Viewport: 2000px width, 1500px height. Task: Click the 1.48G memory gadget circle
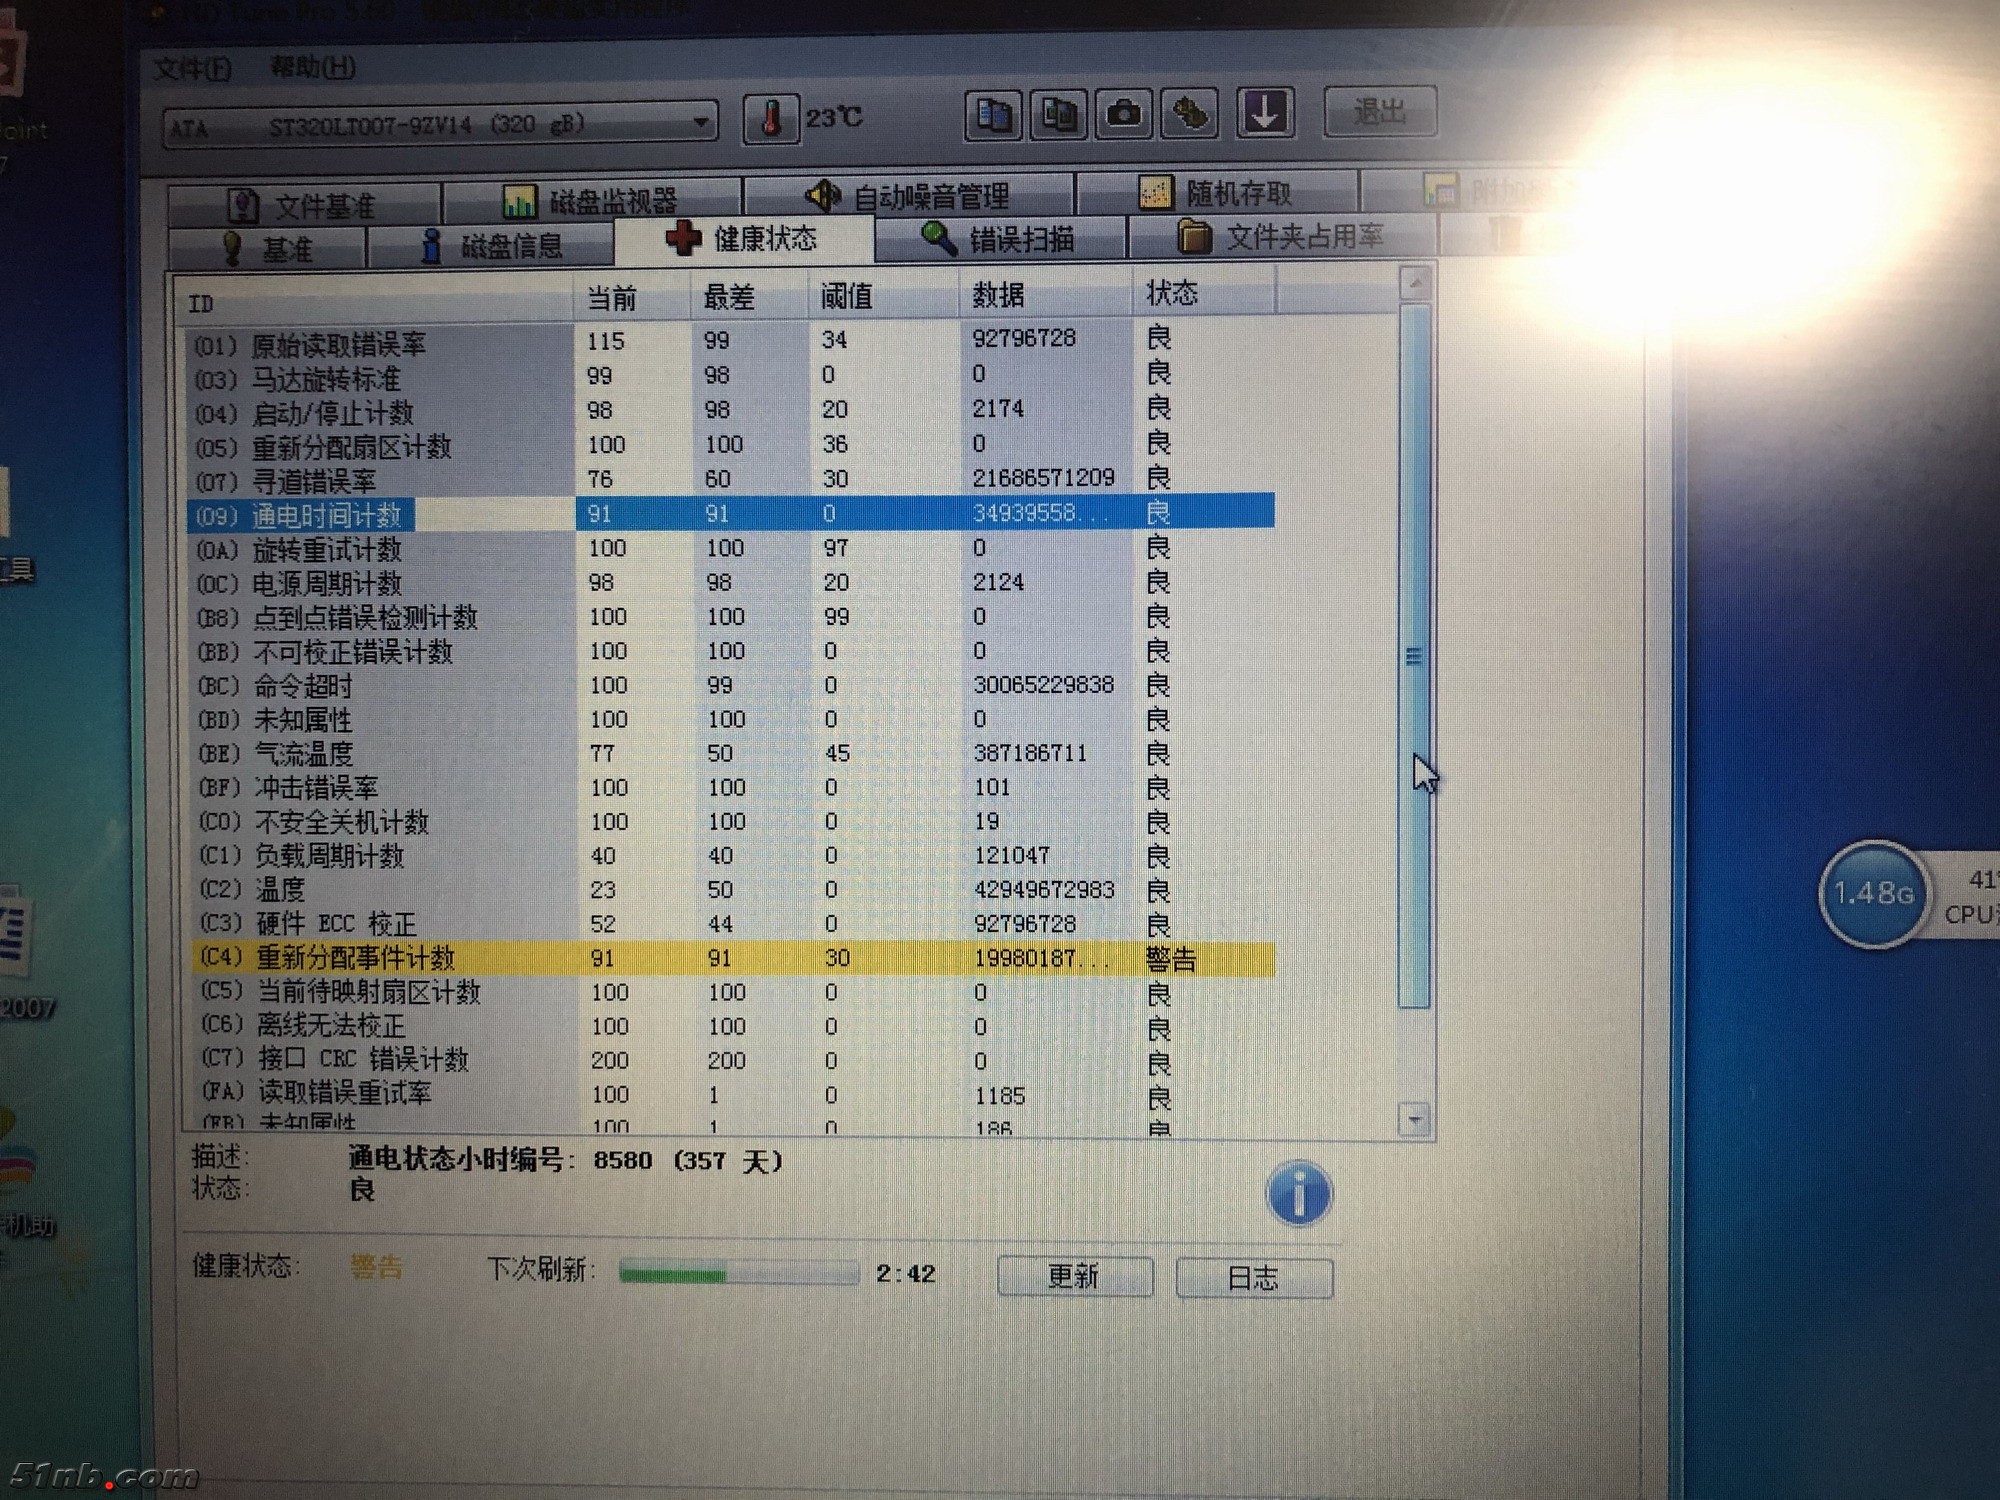1873,893
